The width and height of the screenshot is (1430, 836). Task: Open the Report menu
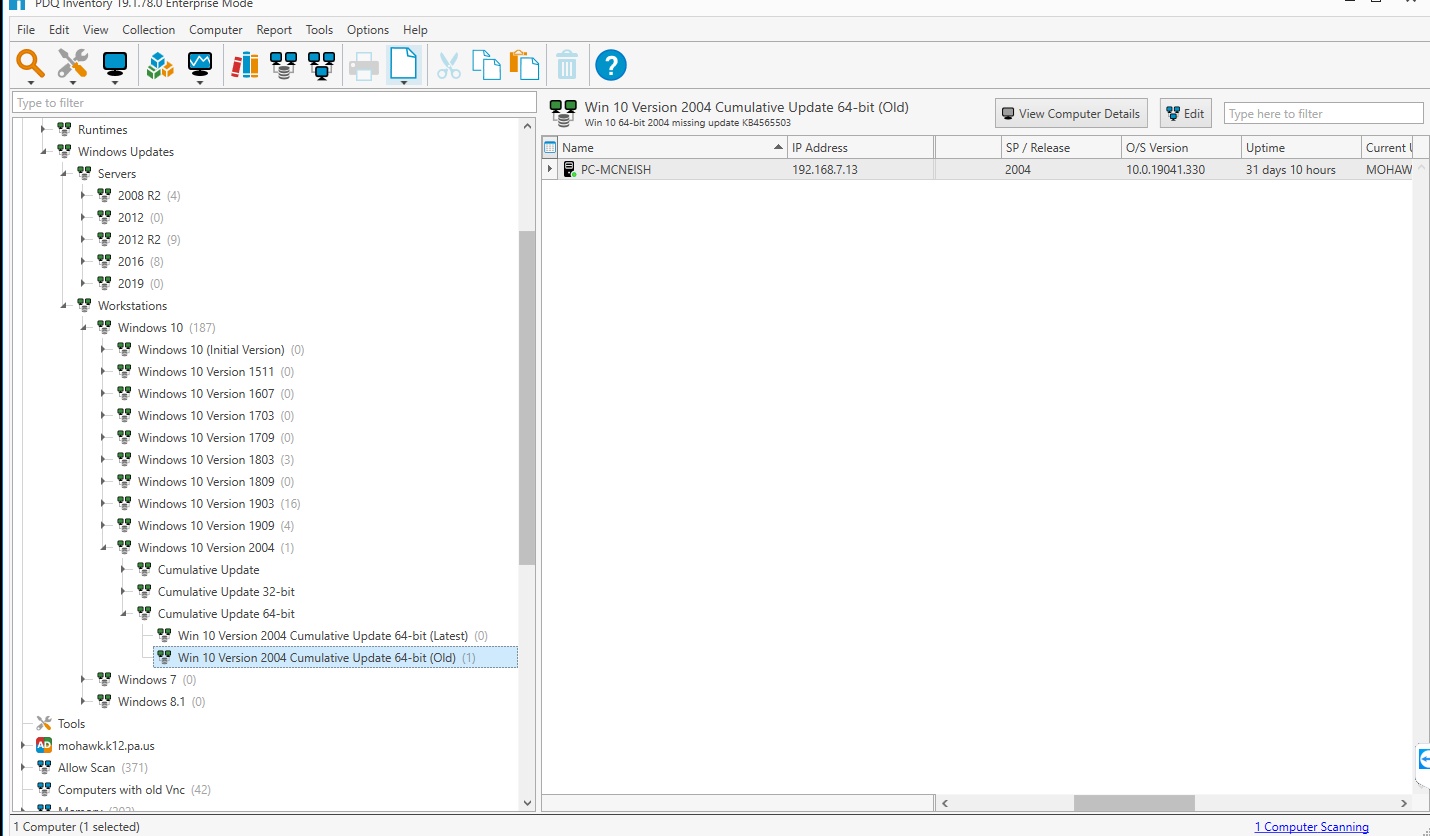click(274, 30)
